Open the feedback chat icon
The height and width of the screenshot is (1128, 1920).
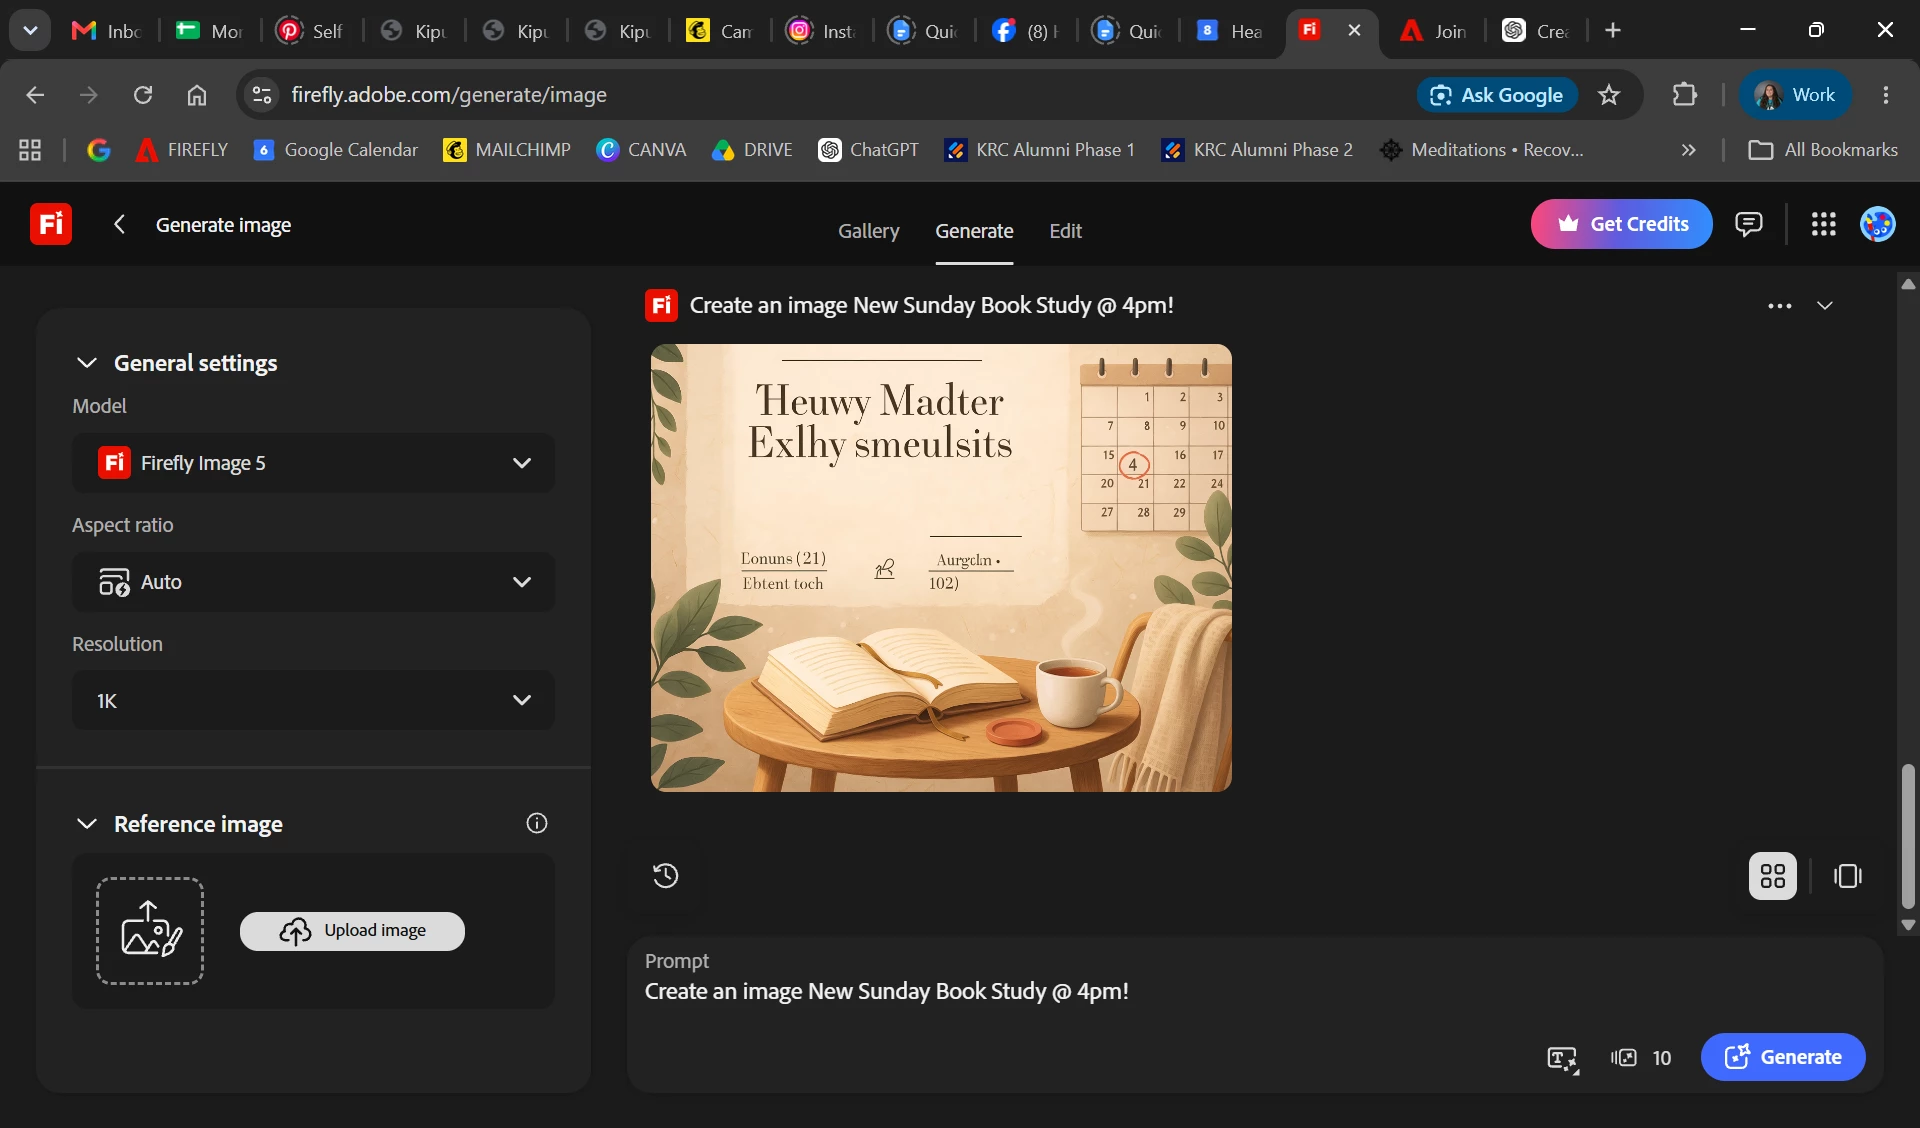coord(1748,224)
